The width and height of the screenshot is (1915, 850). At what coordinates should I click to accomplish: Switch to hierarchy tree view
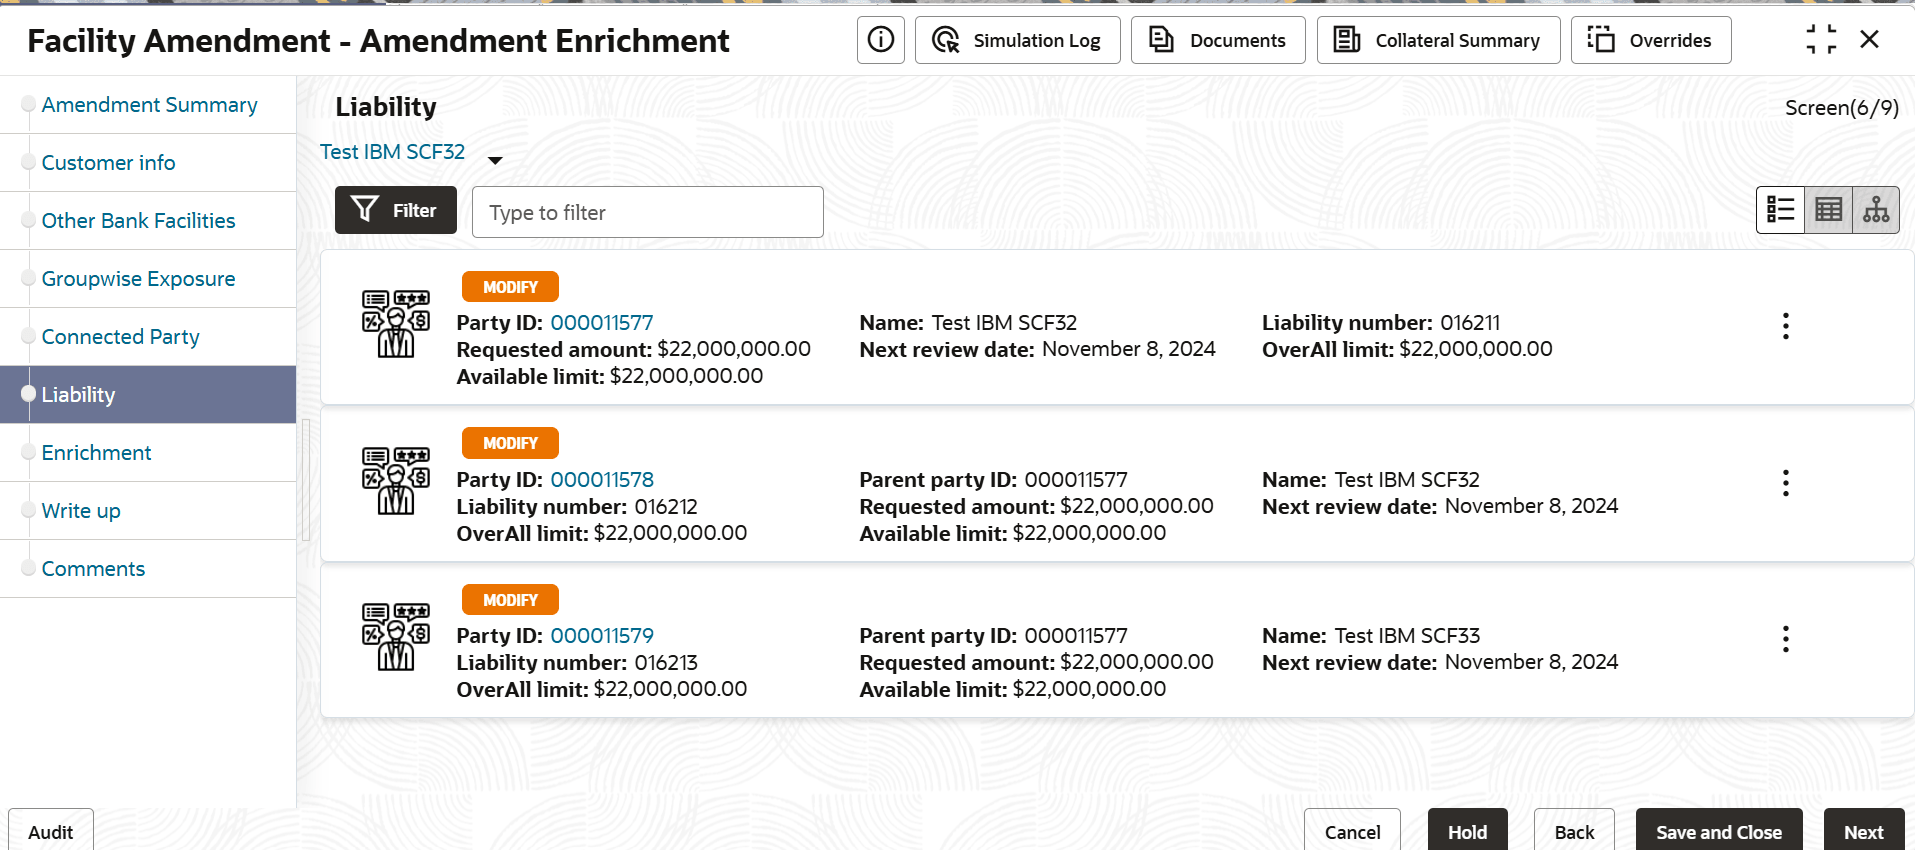1876,210
